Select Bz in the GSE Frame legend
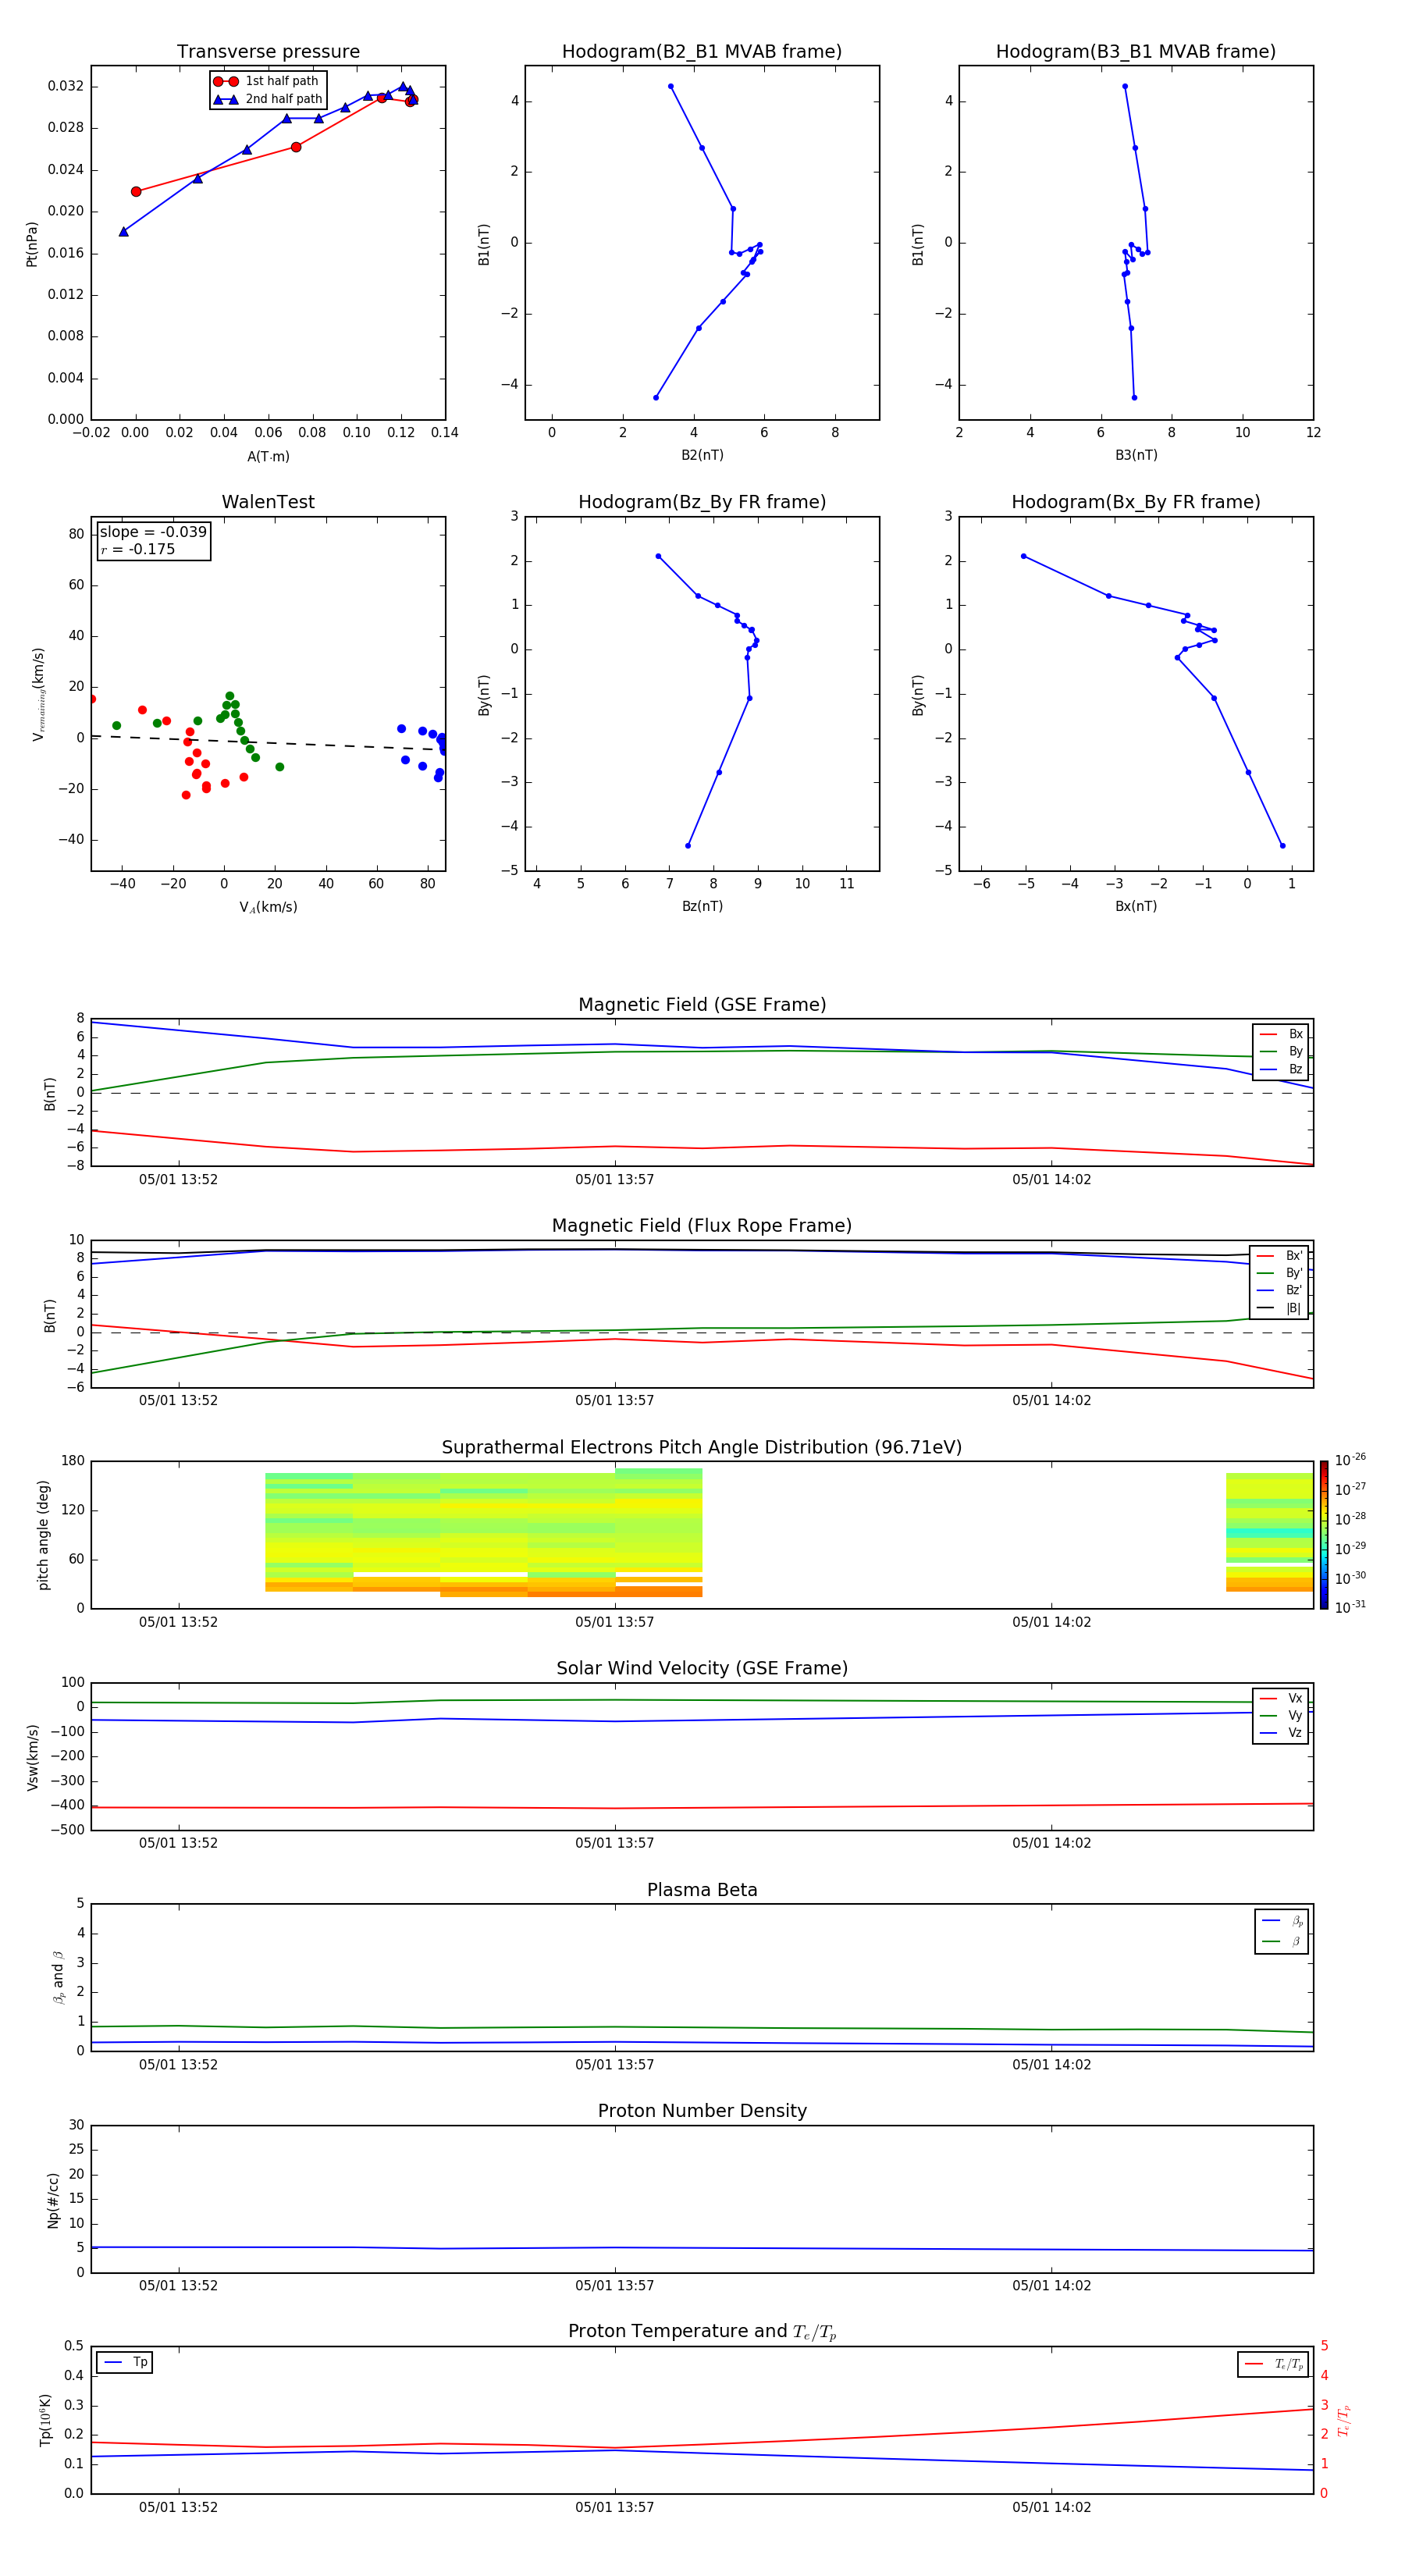 click(x=1281, y=1069)
